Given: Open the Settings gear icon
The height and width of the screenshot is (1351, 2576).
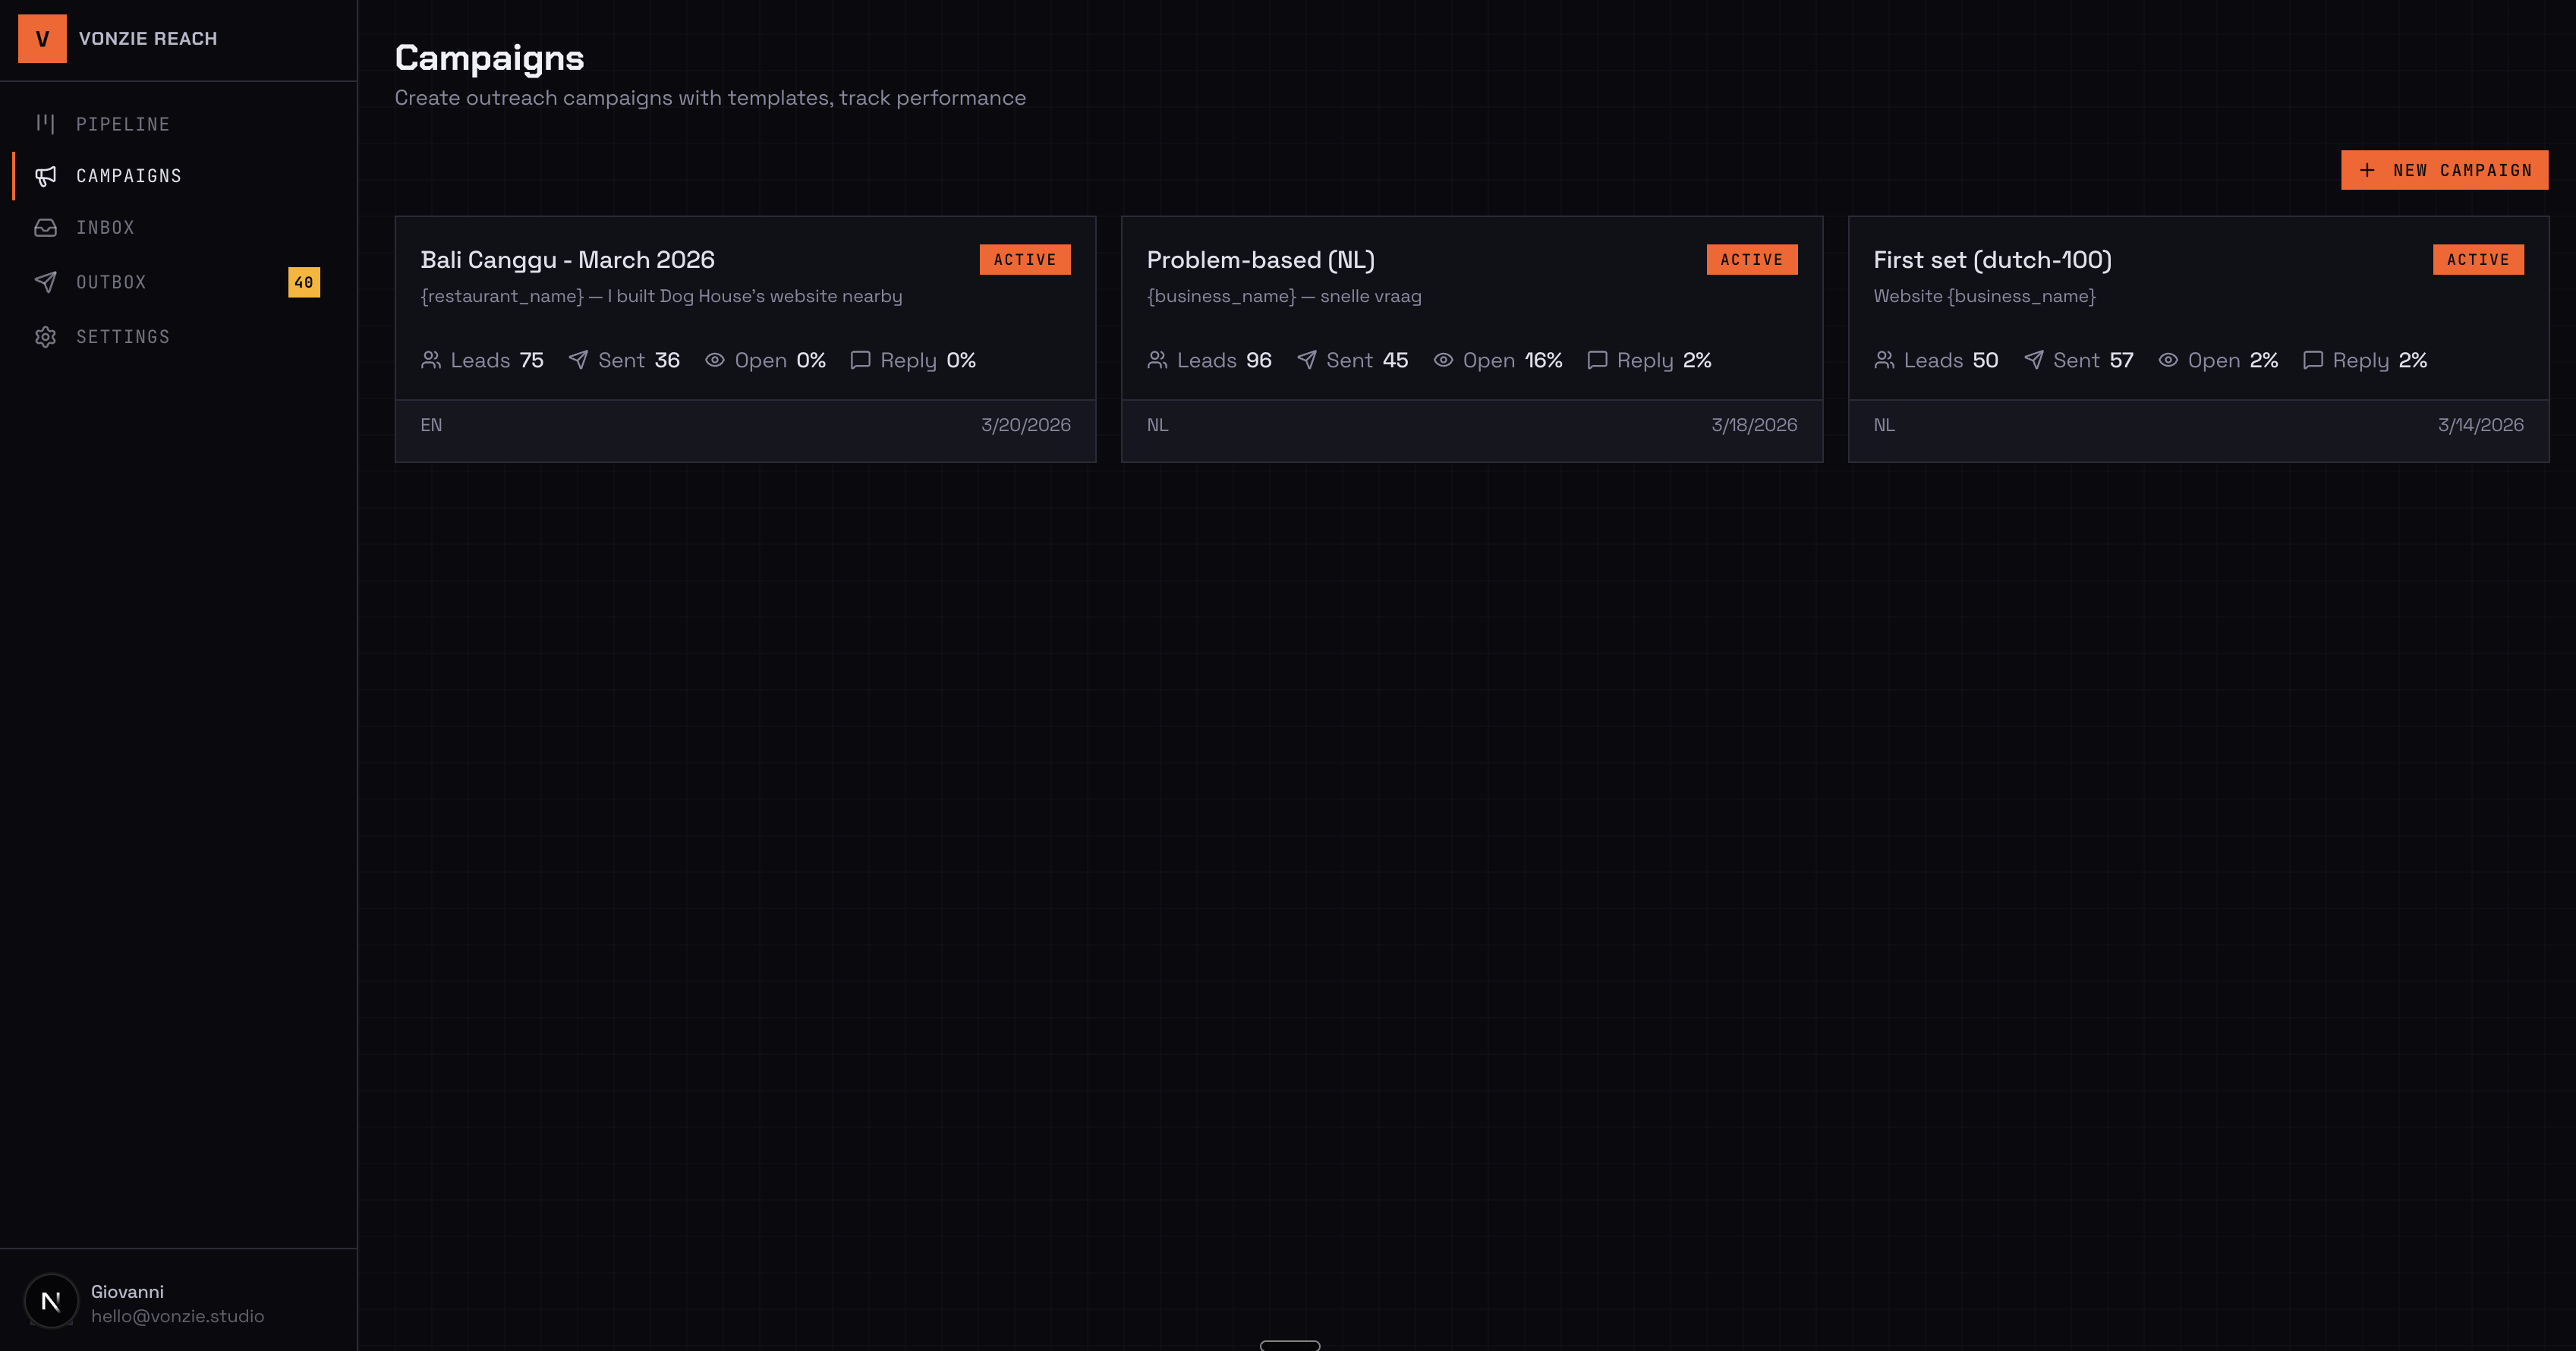Looking at the screenshot, I should click(45, 337).
